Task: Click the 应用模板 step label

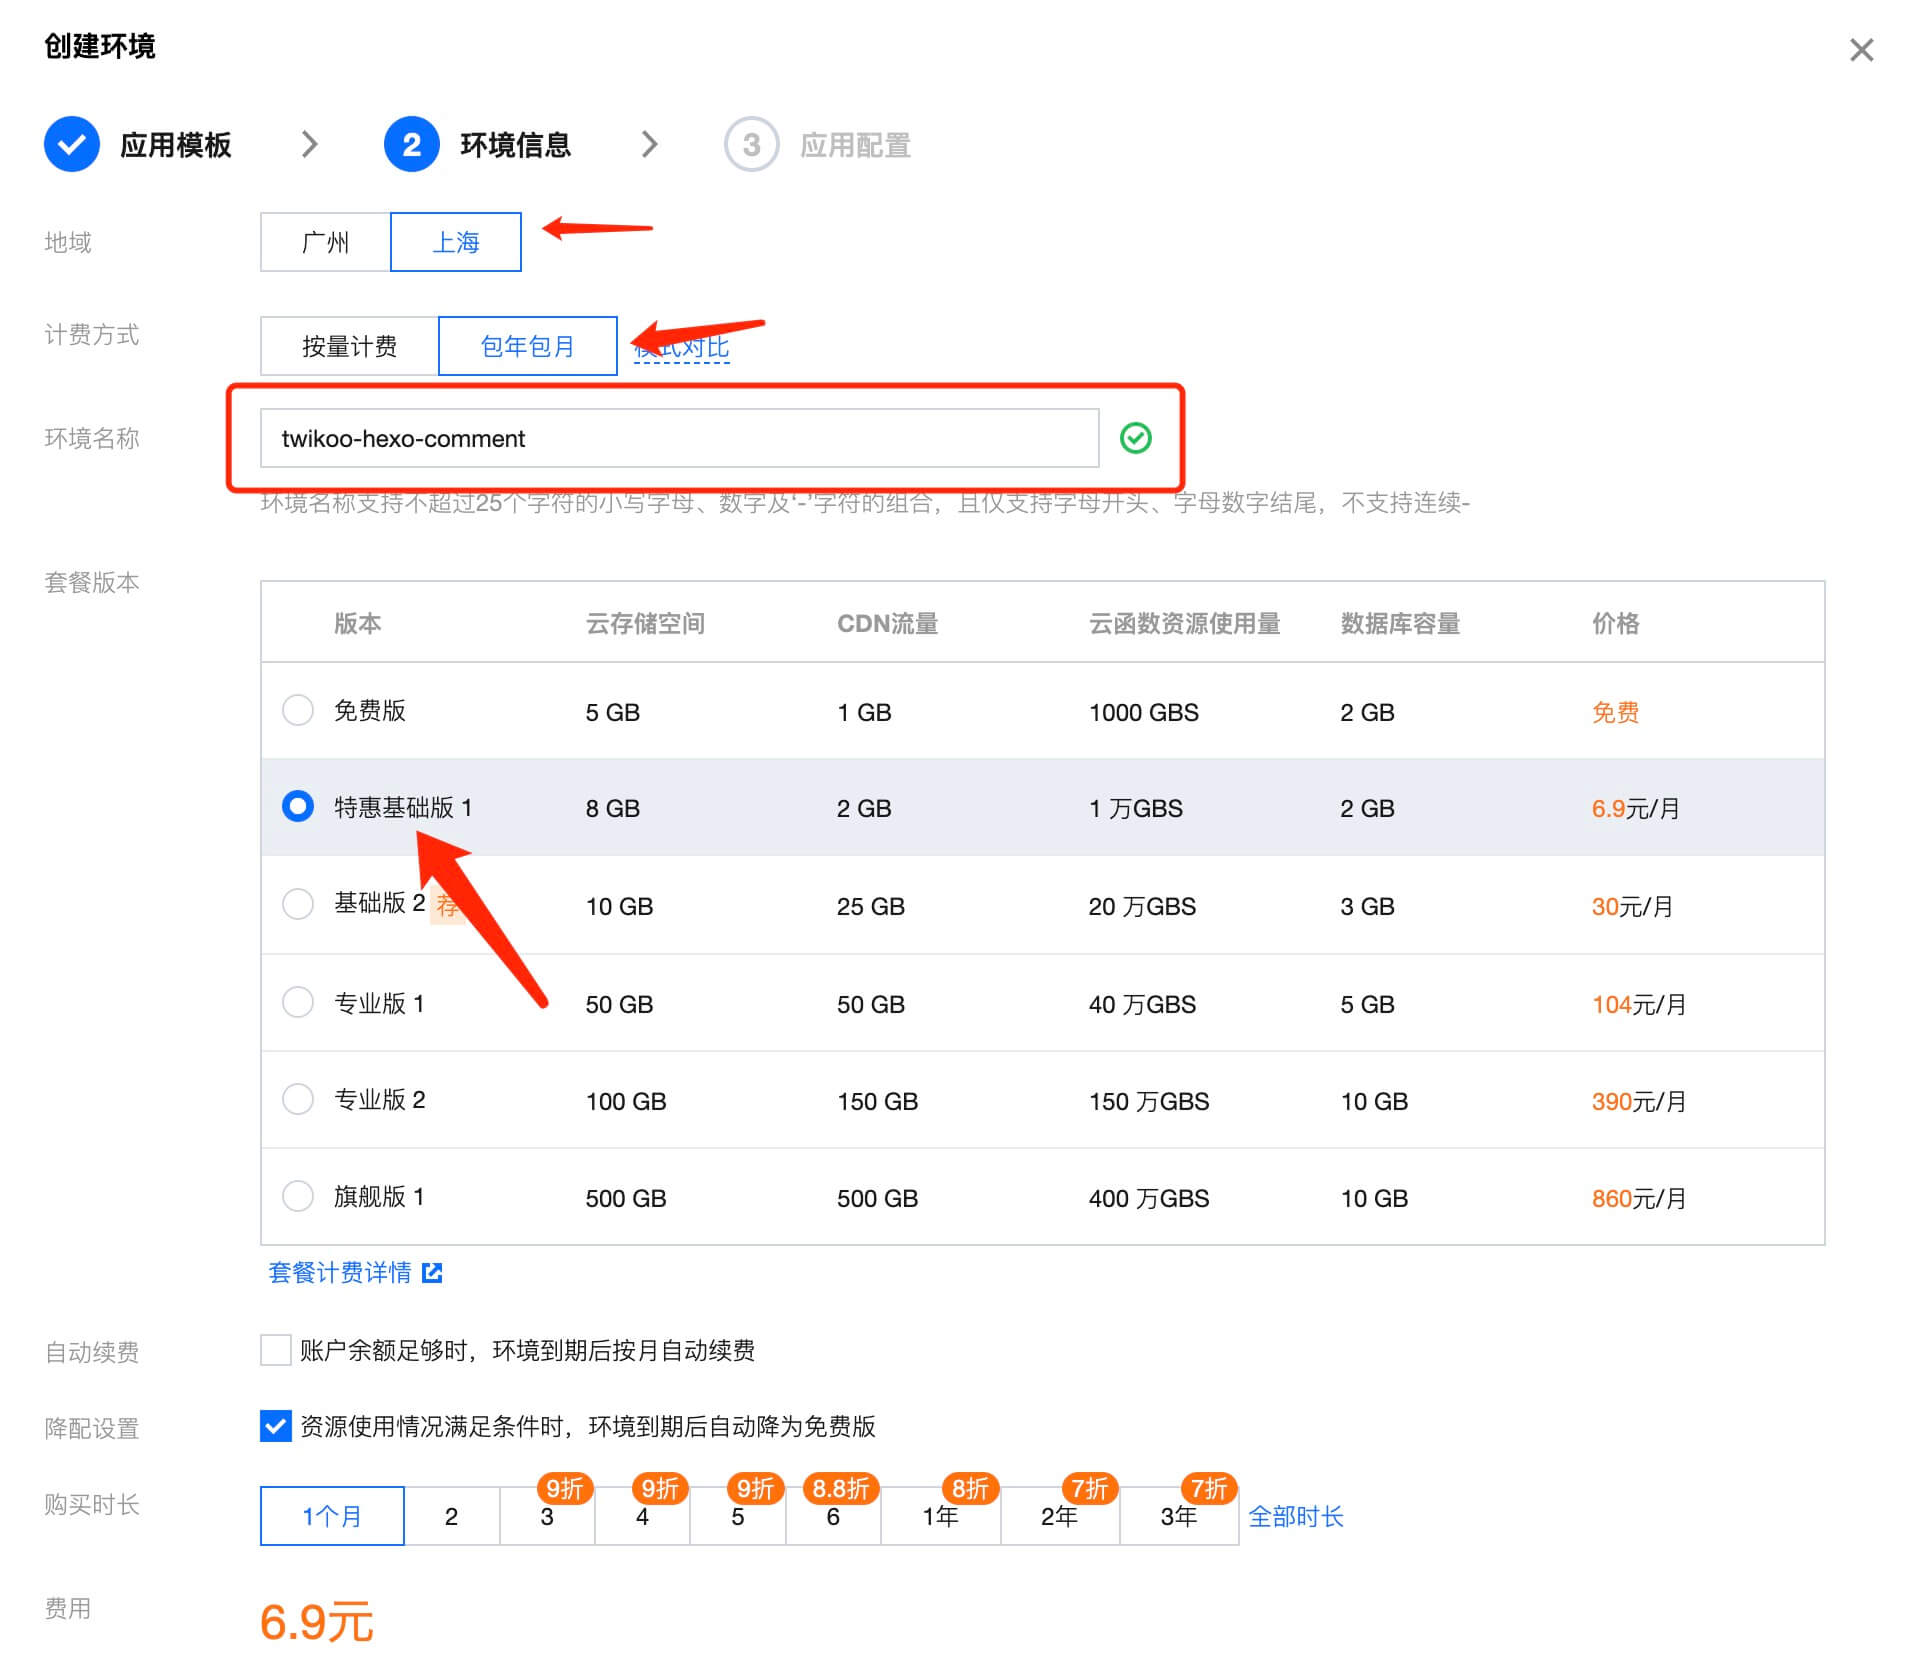Action: pos(176,145)
